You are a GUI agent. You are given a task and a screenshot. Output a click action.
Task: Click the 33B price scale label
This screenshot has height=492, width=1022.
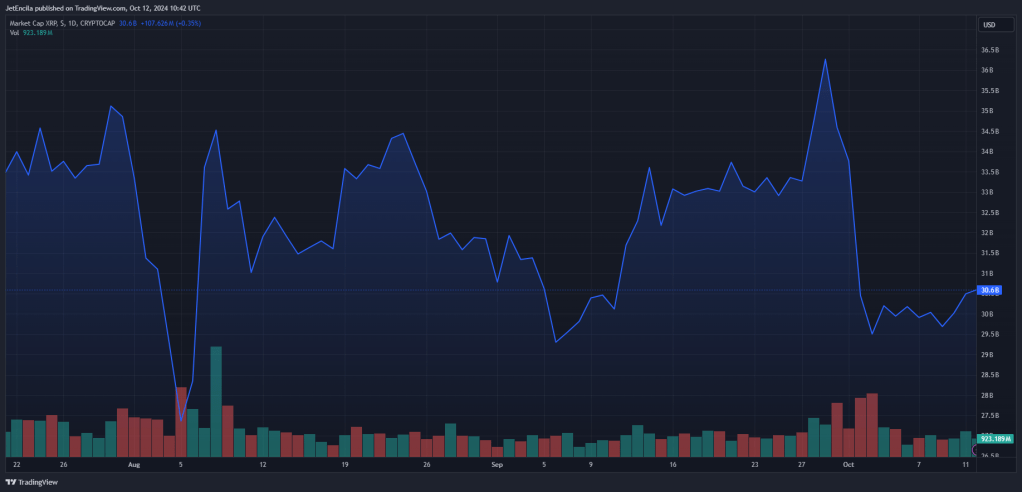tap(989, 192)
